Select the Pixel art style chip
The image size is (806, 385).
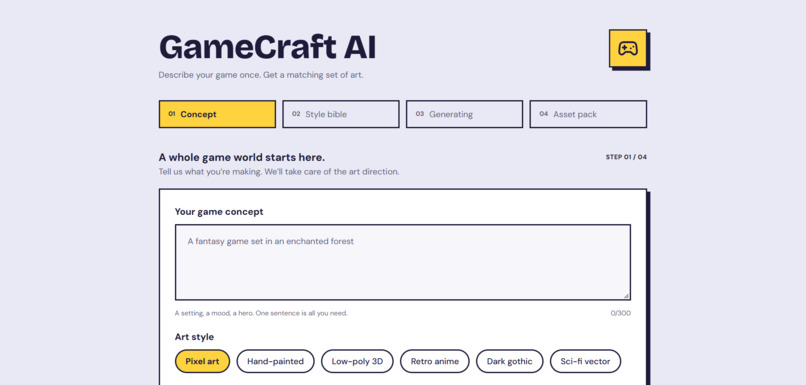click(202, 361)
